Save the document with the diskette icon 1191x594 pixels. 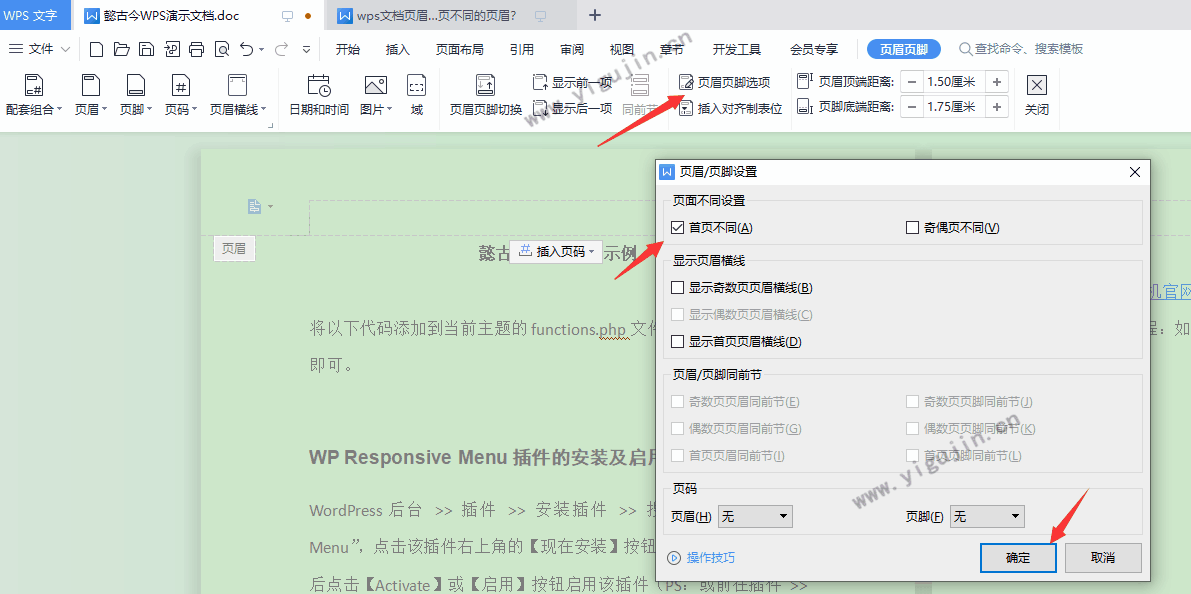[x=147, y=49]
